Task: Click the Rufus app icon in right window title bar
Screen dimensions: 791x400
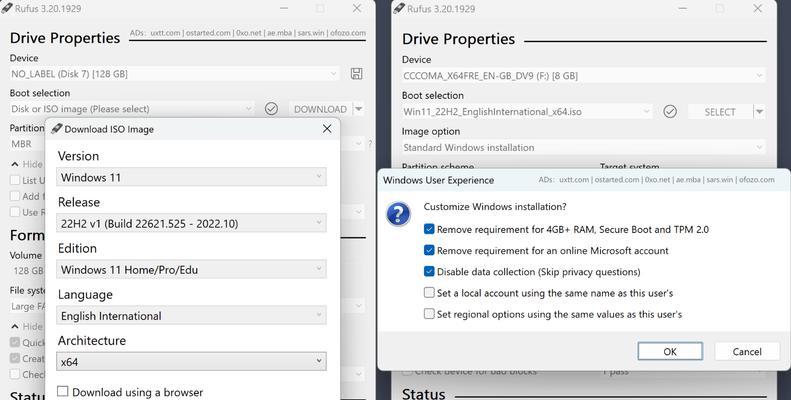Action: click(400, 8)
